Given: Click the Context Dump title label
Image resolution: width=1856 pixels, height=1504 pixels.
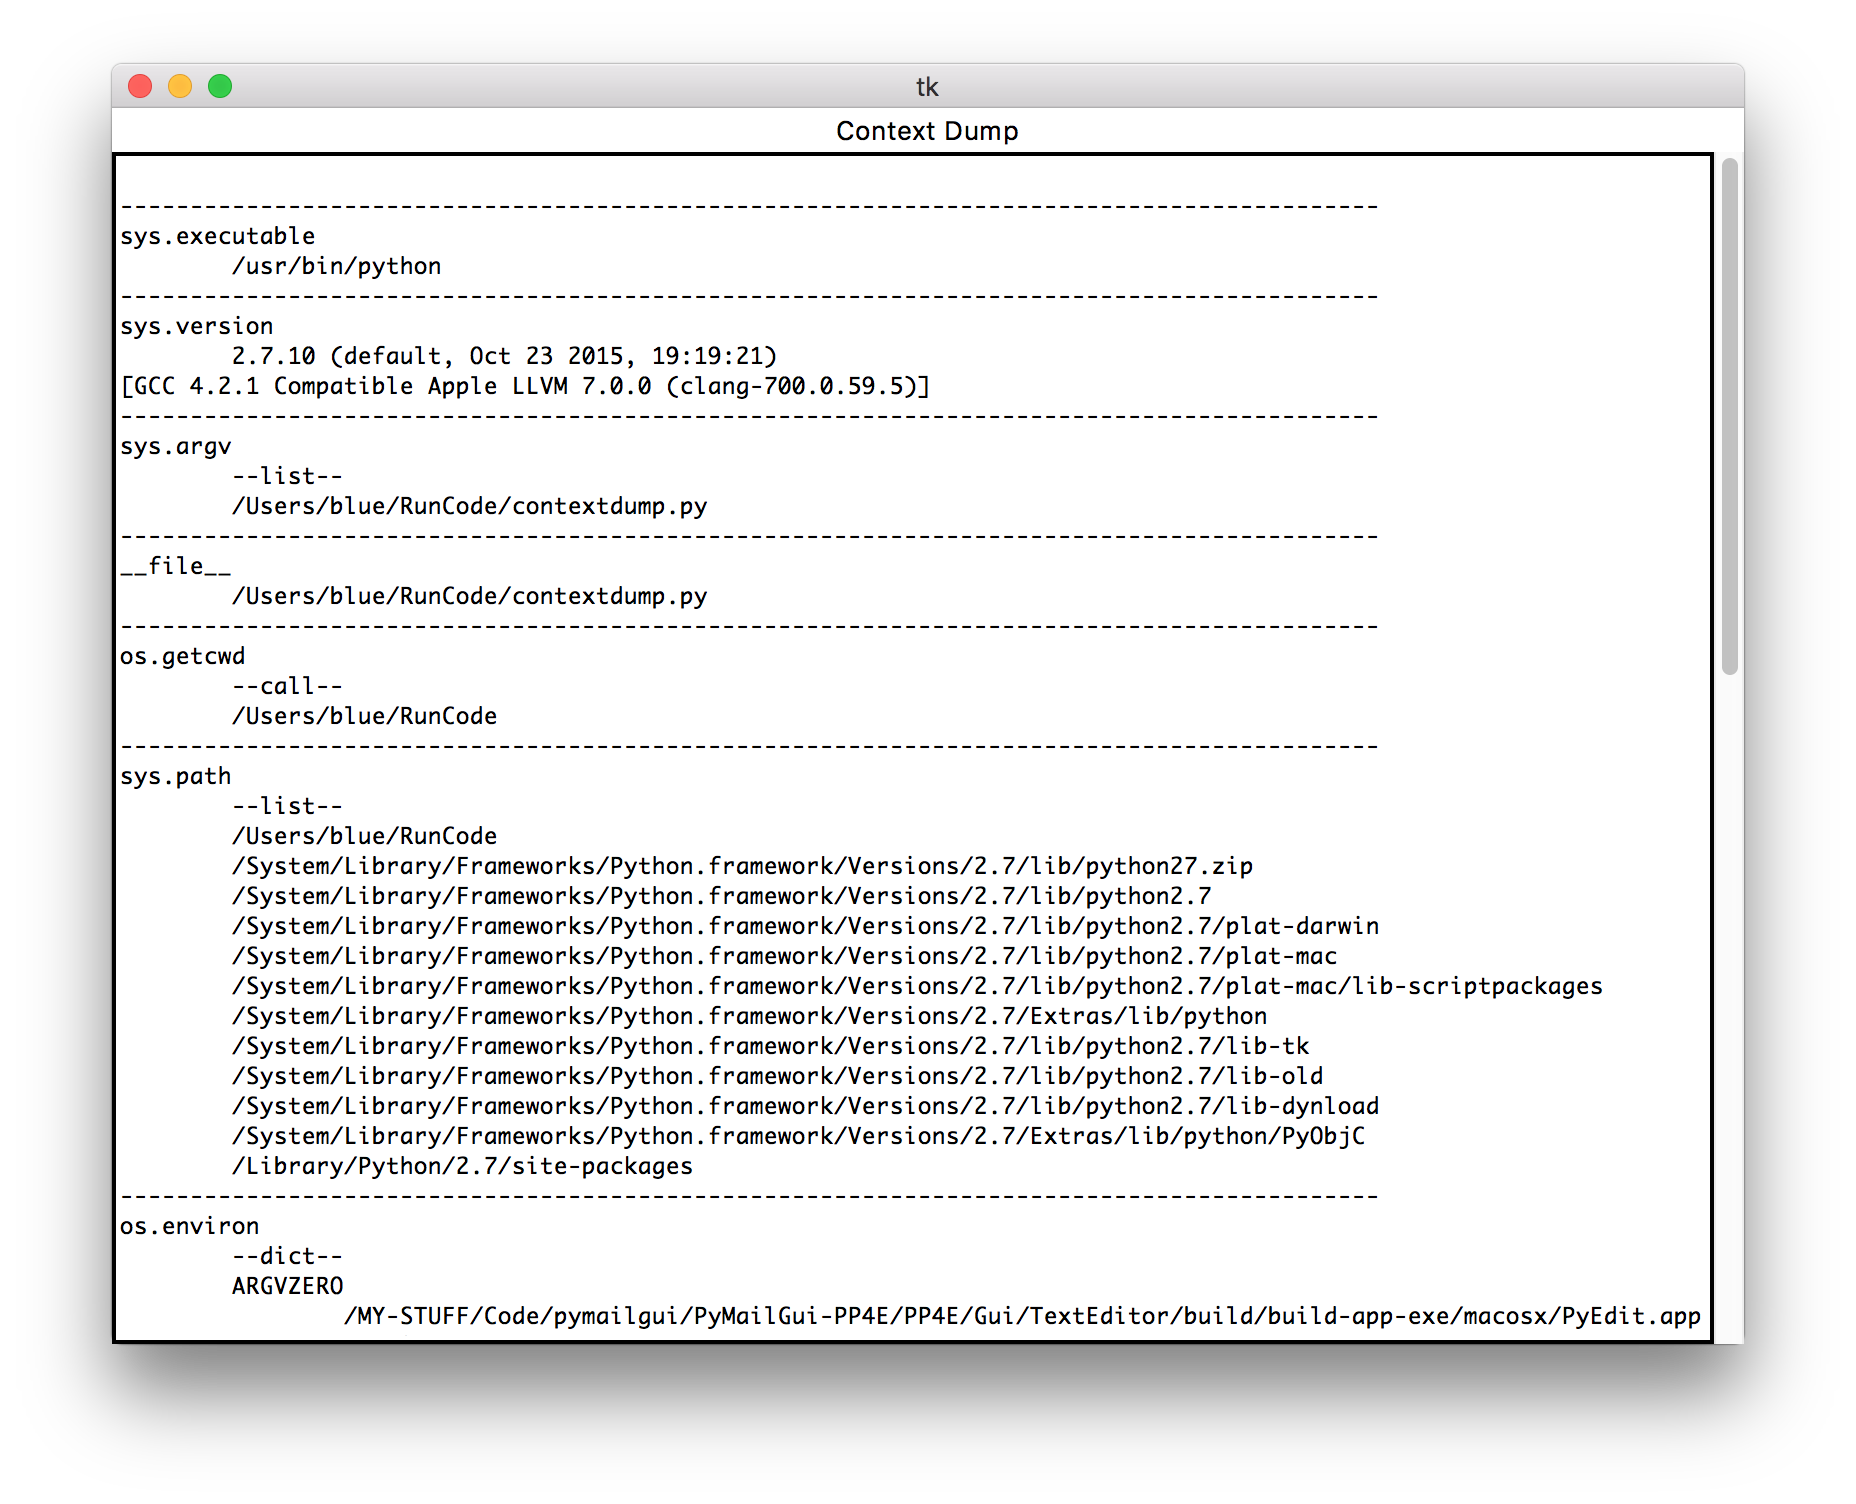Looking at the screenshot, I should [x=927, y=130].
